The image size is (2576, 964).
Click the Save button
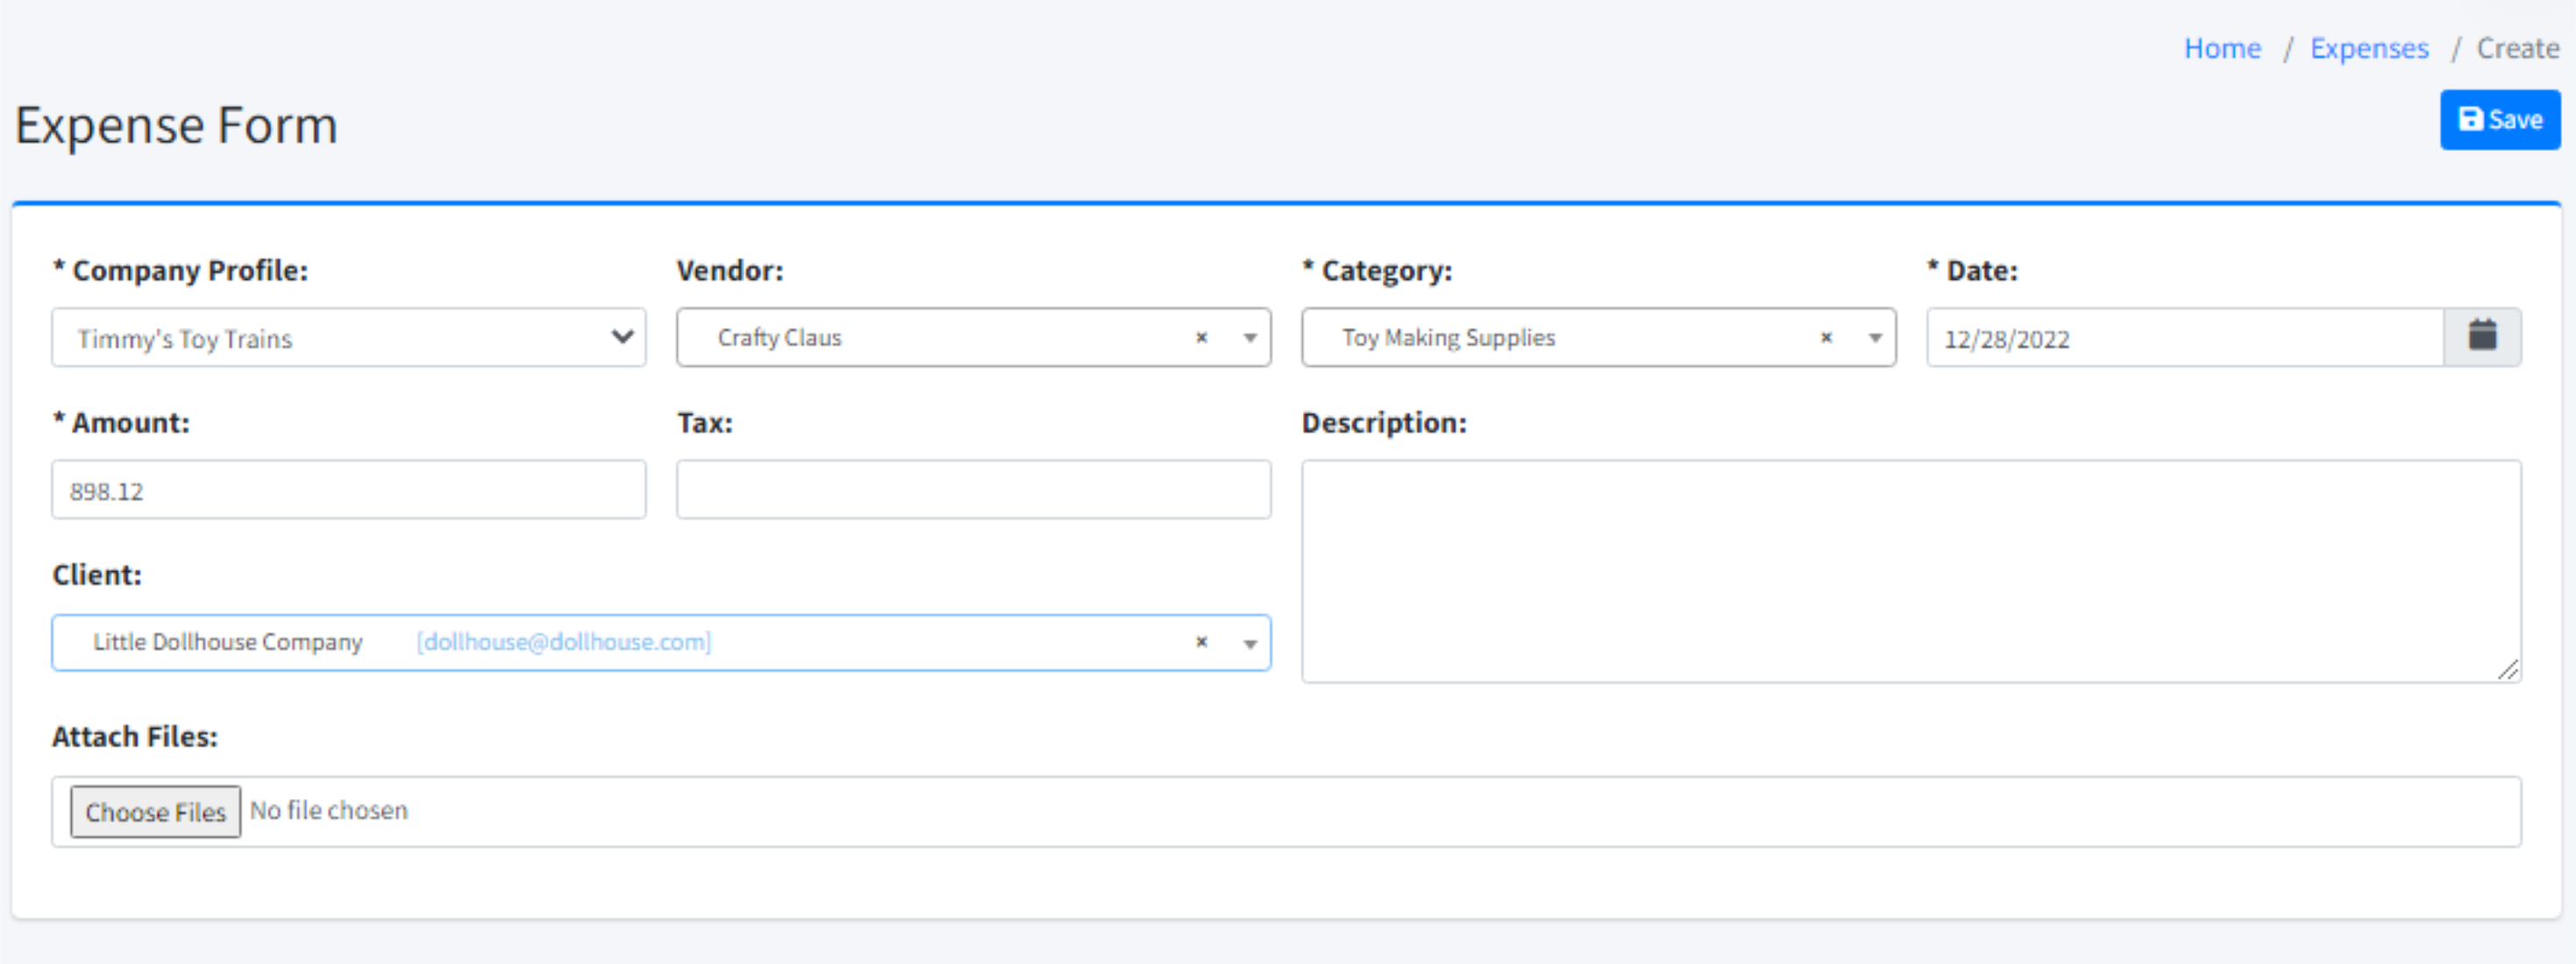click(2499, 120)
